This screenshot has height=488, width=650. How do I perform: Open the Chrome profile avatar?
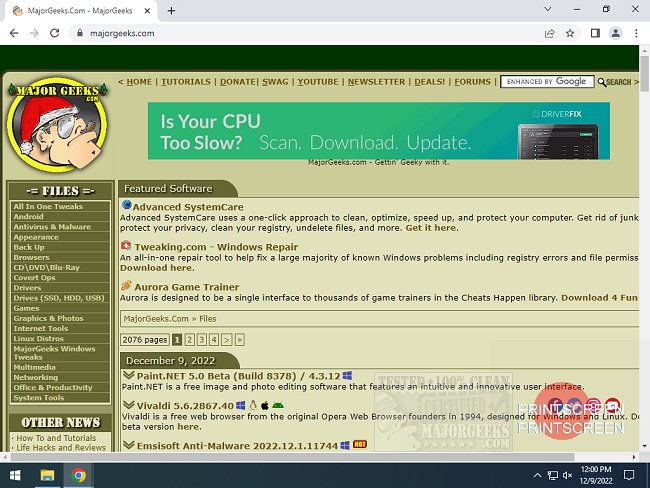(x=616, y=33)
